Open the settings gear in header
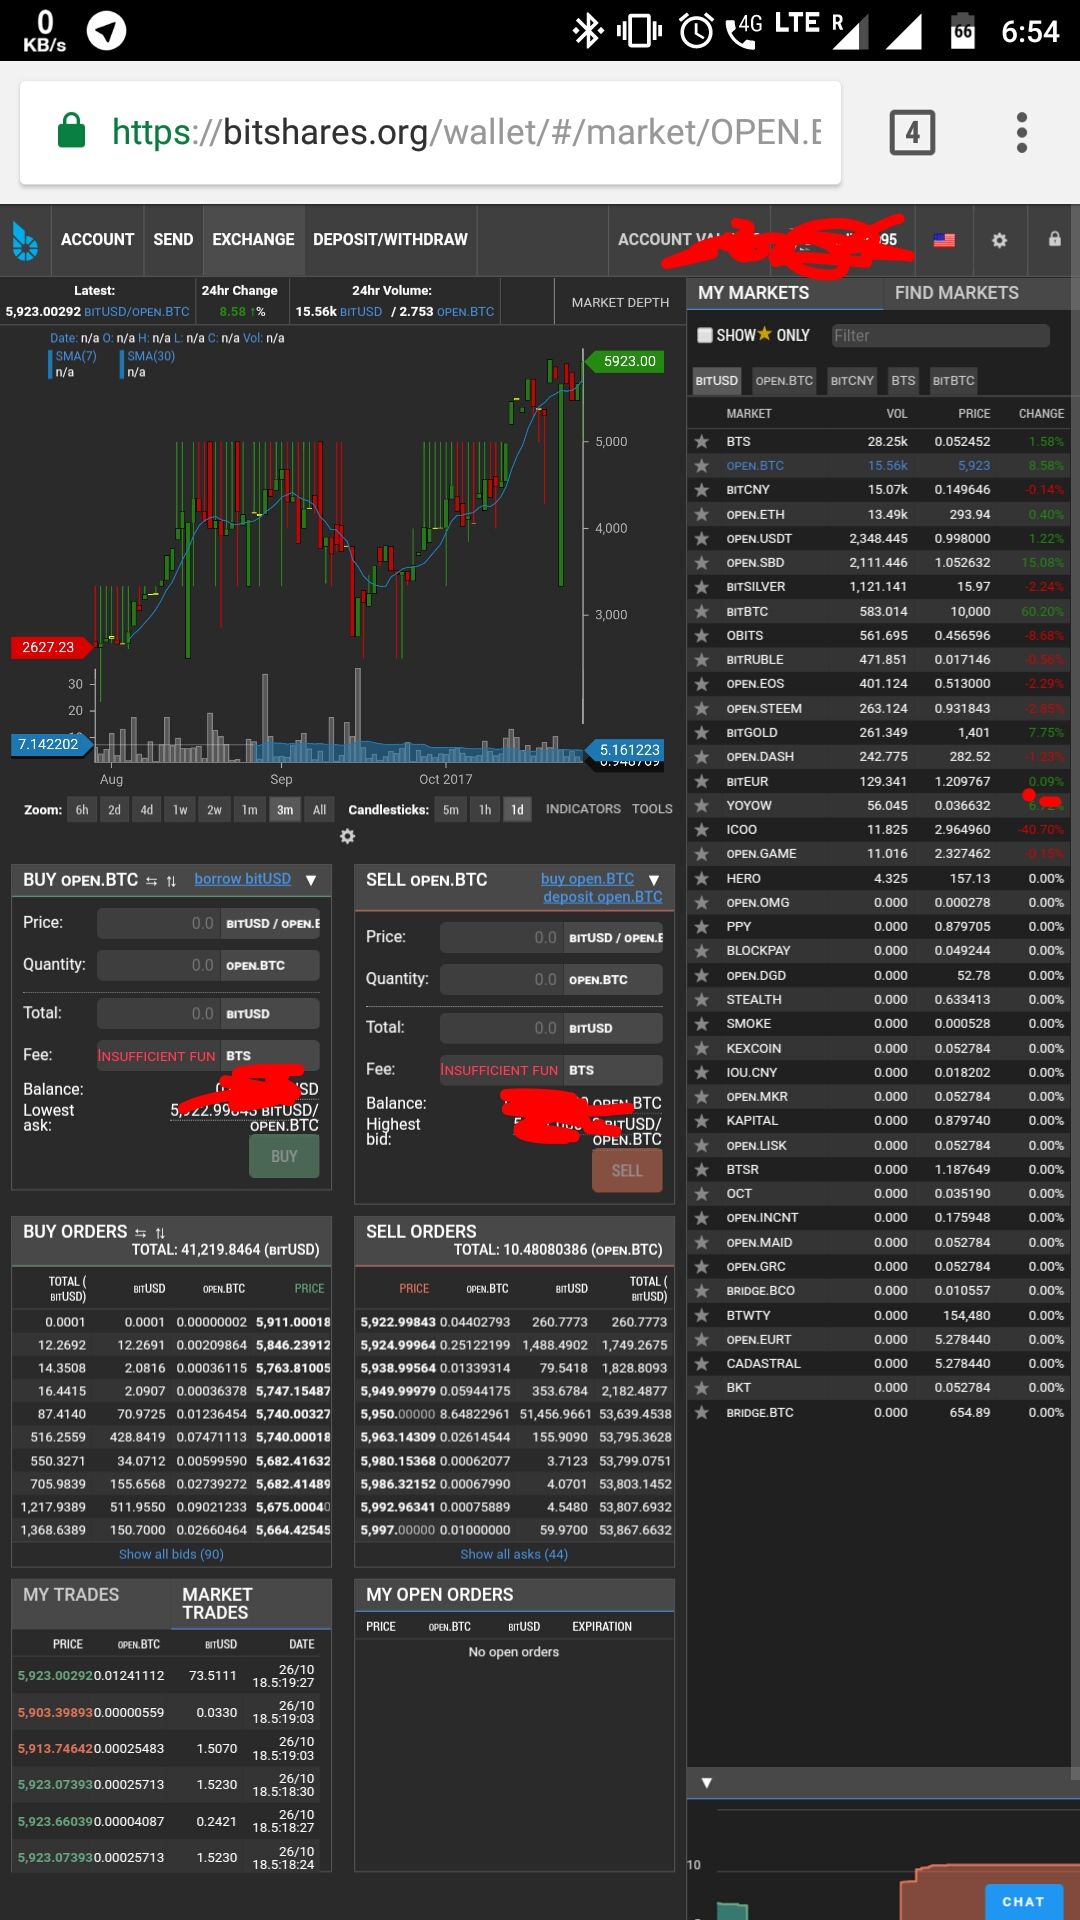This screenshot has height=1920, width=1080. coord(999,240)
